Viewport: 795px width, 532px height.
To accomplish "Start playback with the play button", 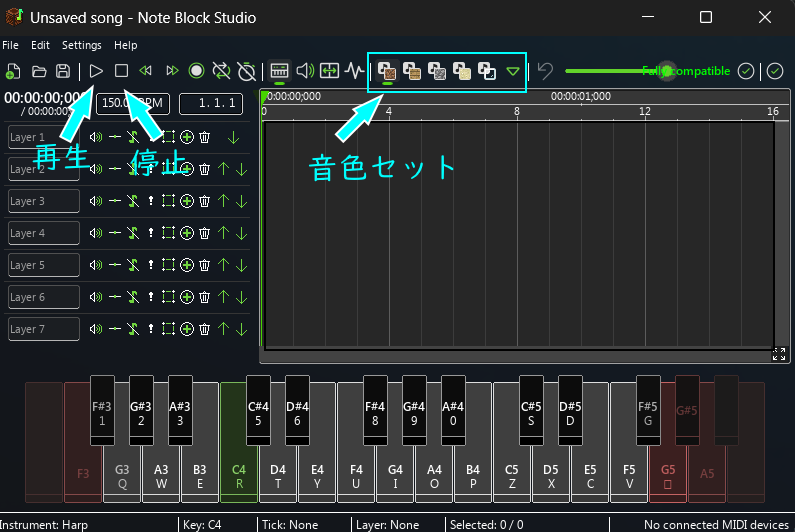I will [96, 71].
